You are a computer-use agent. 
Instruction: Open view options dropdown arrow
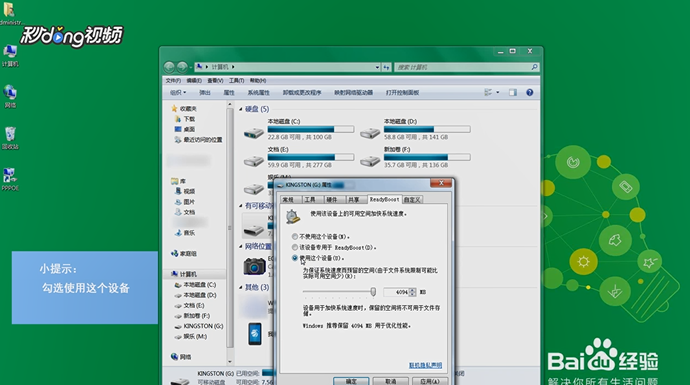tap(498, 92)
